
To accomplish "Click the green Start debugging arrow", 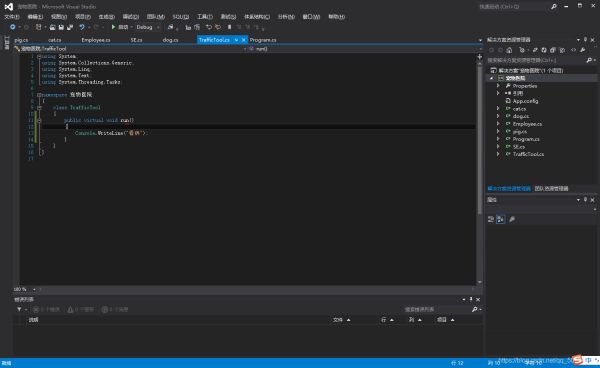I will pos(113,27).
